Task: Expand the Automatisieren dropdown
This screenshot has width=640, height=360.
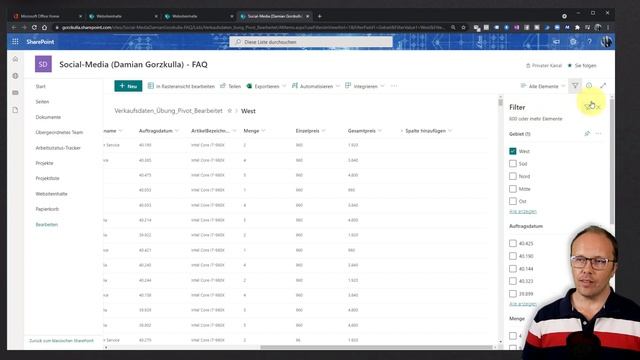Action: (x=338, y=86)
